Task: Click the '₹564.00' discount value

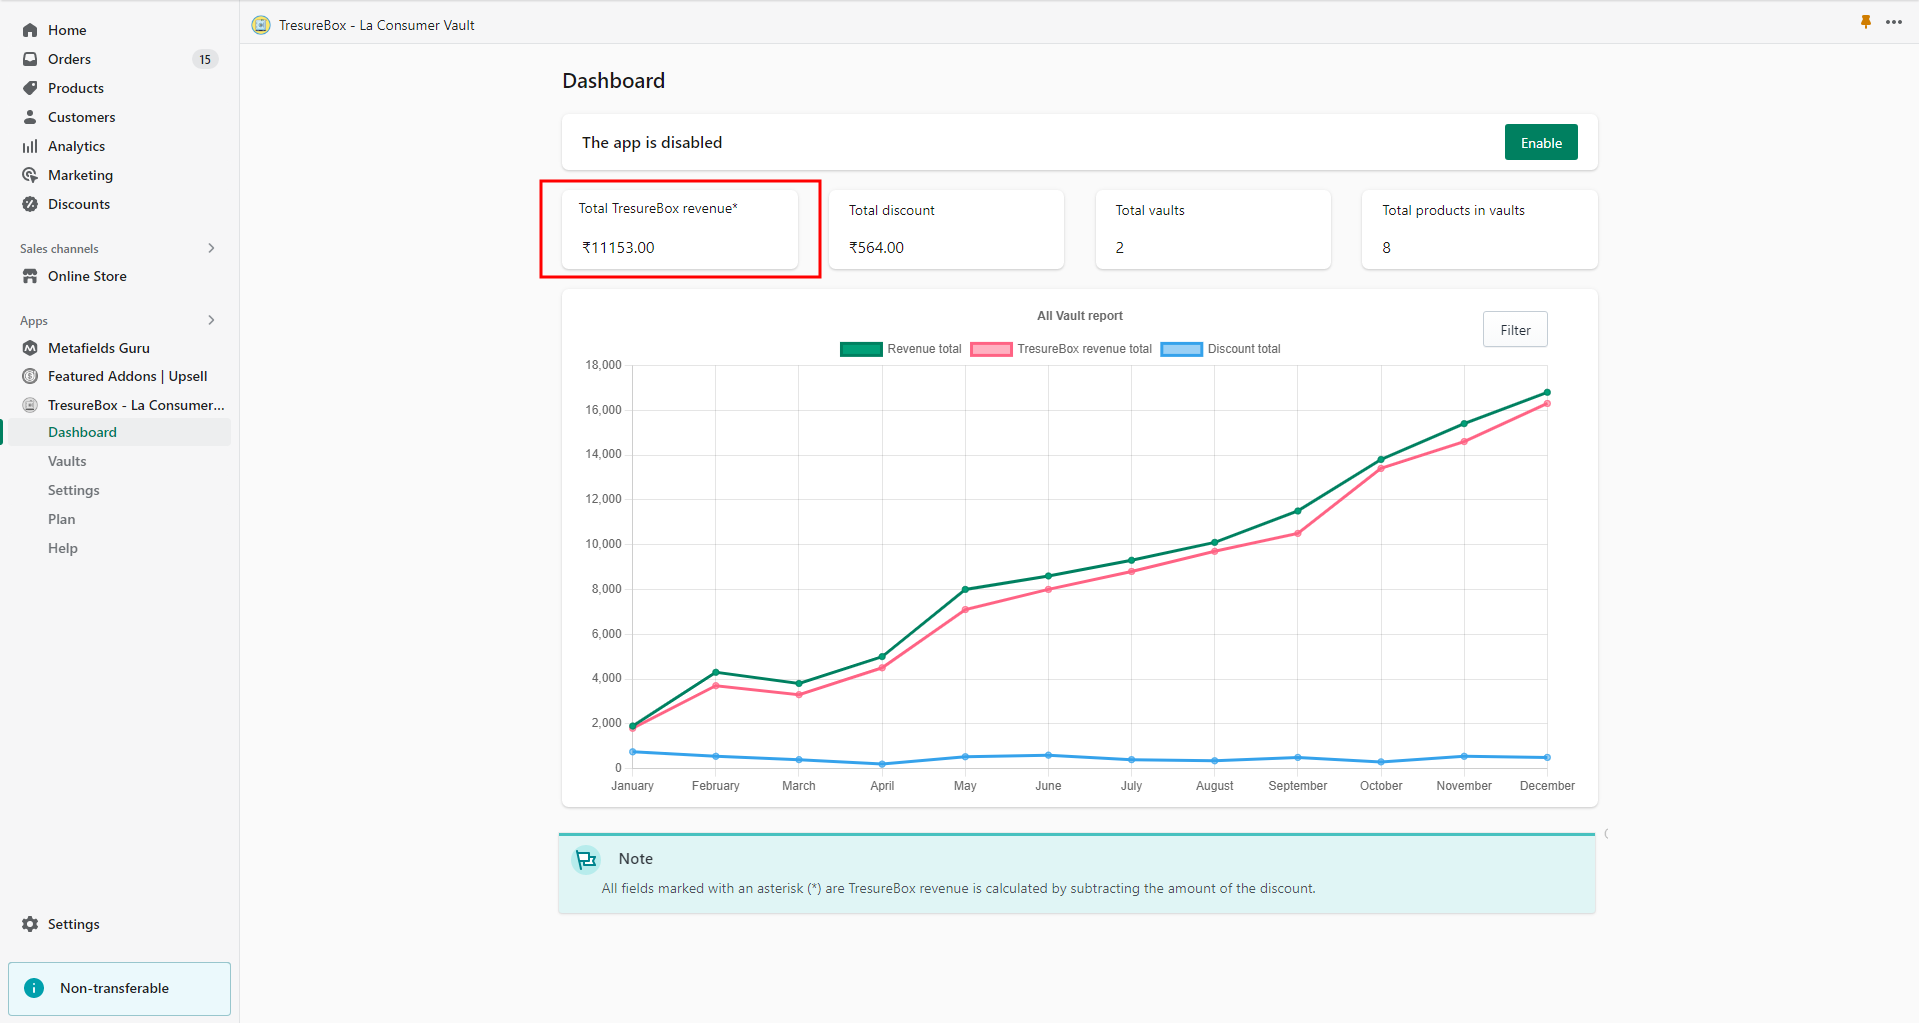Action: (x=876, y=247)
